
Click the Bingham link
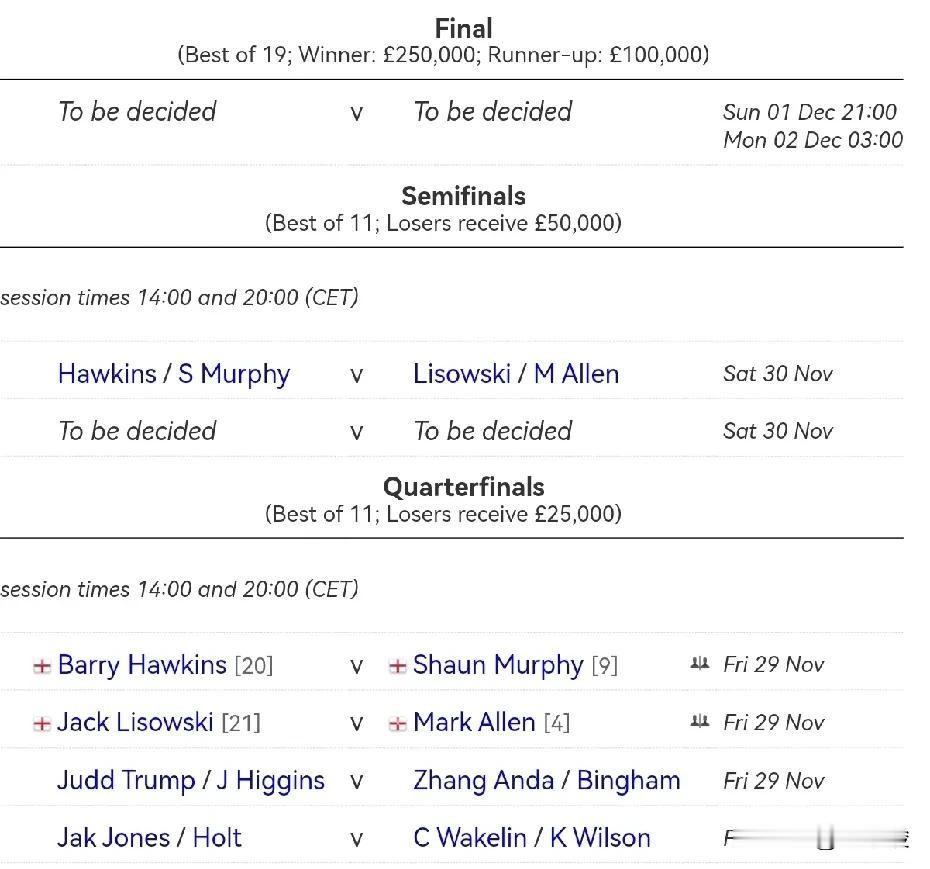pos(628,781)
